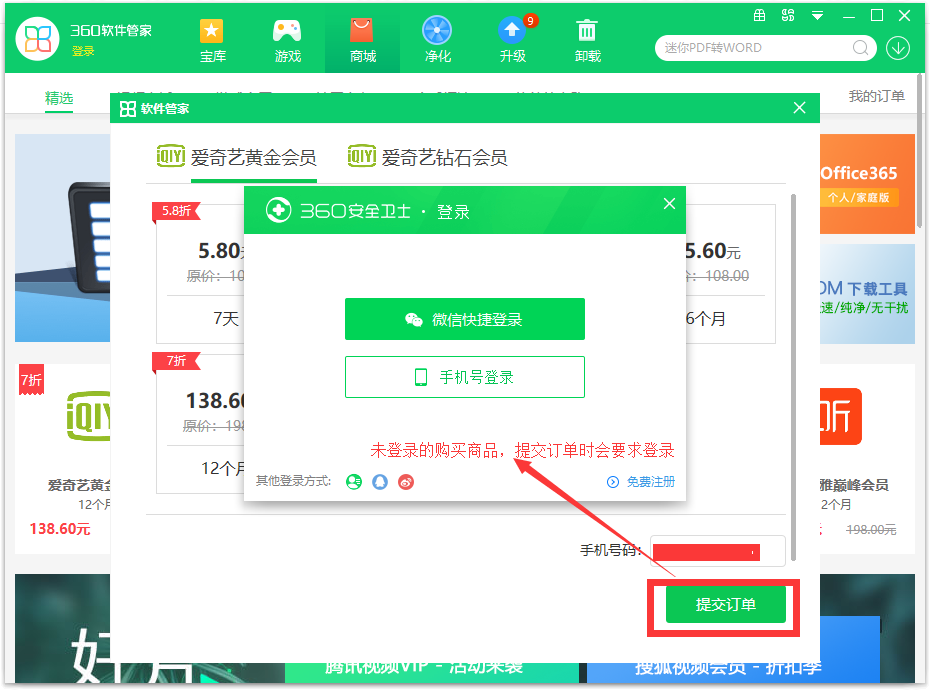
Task: Close the 软件管家 purchase dialog
Action: pos(800,107)
